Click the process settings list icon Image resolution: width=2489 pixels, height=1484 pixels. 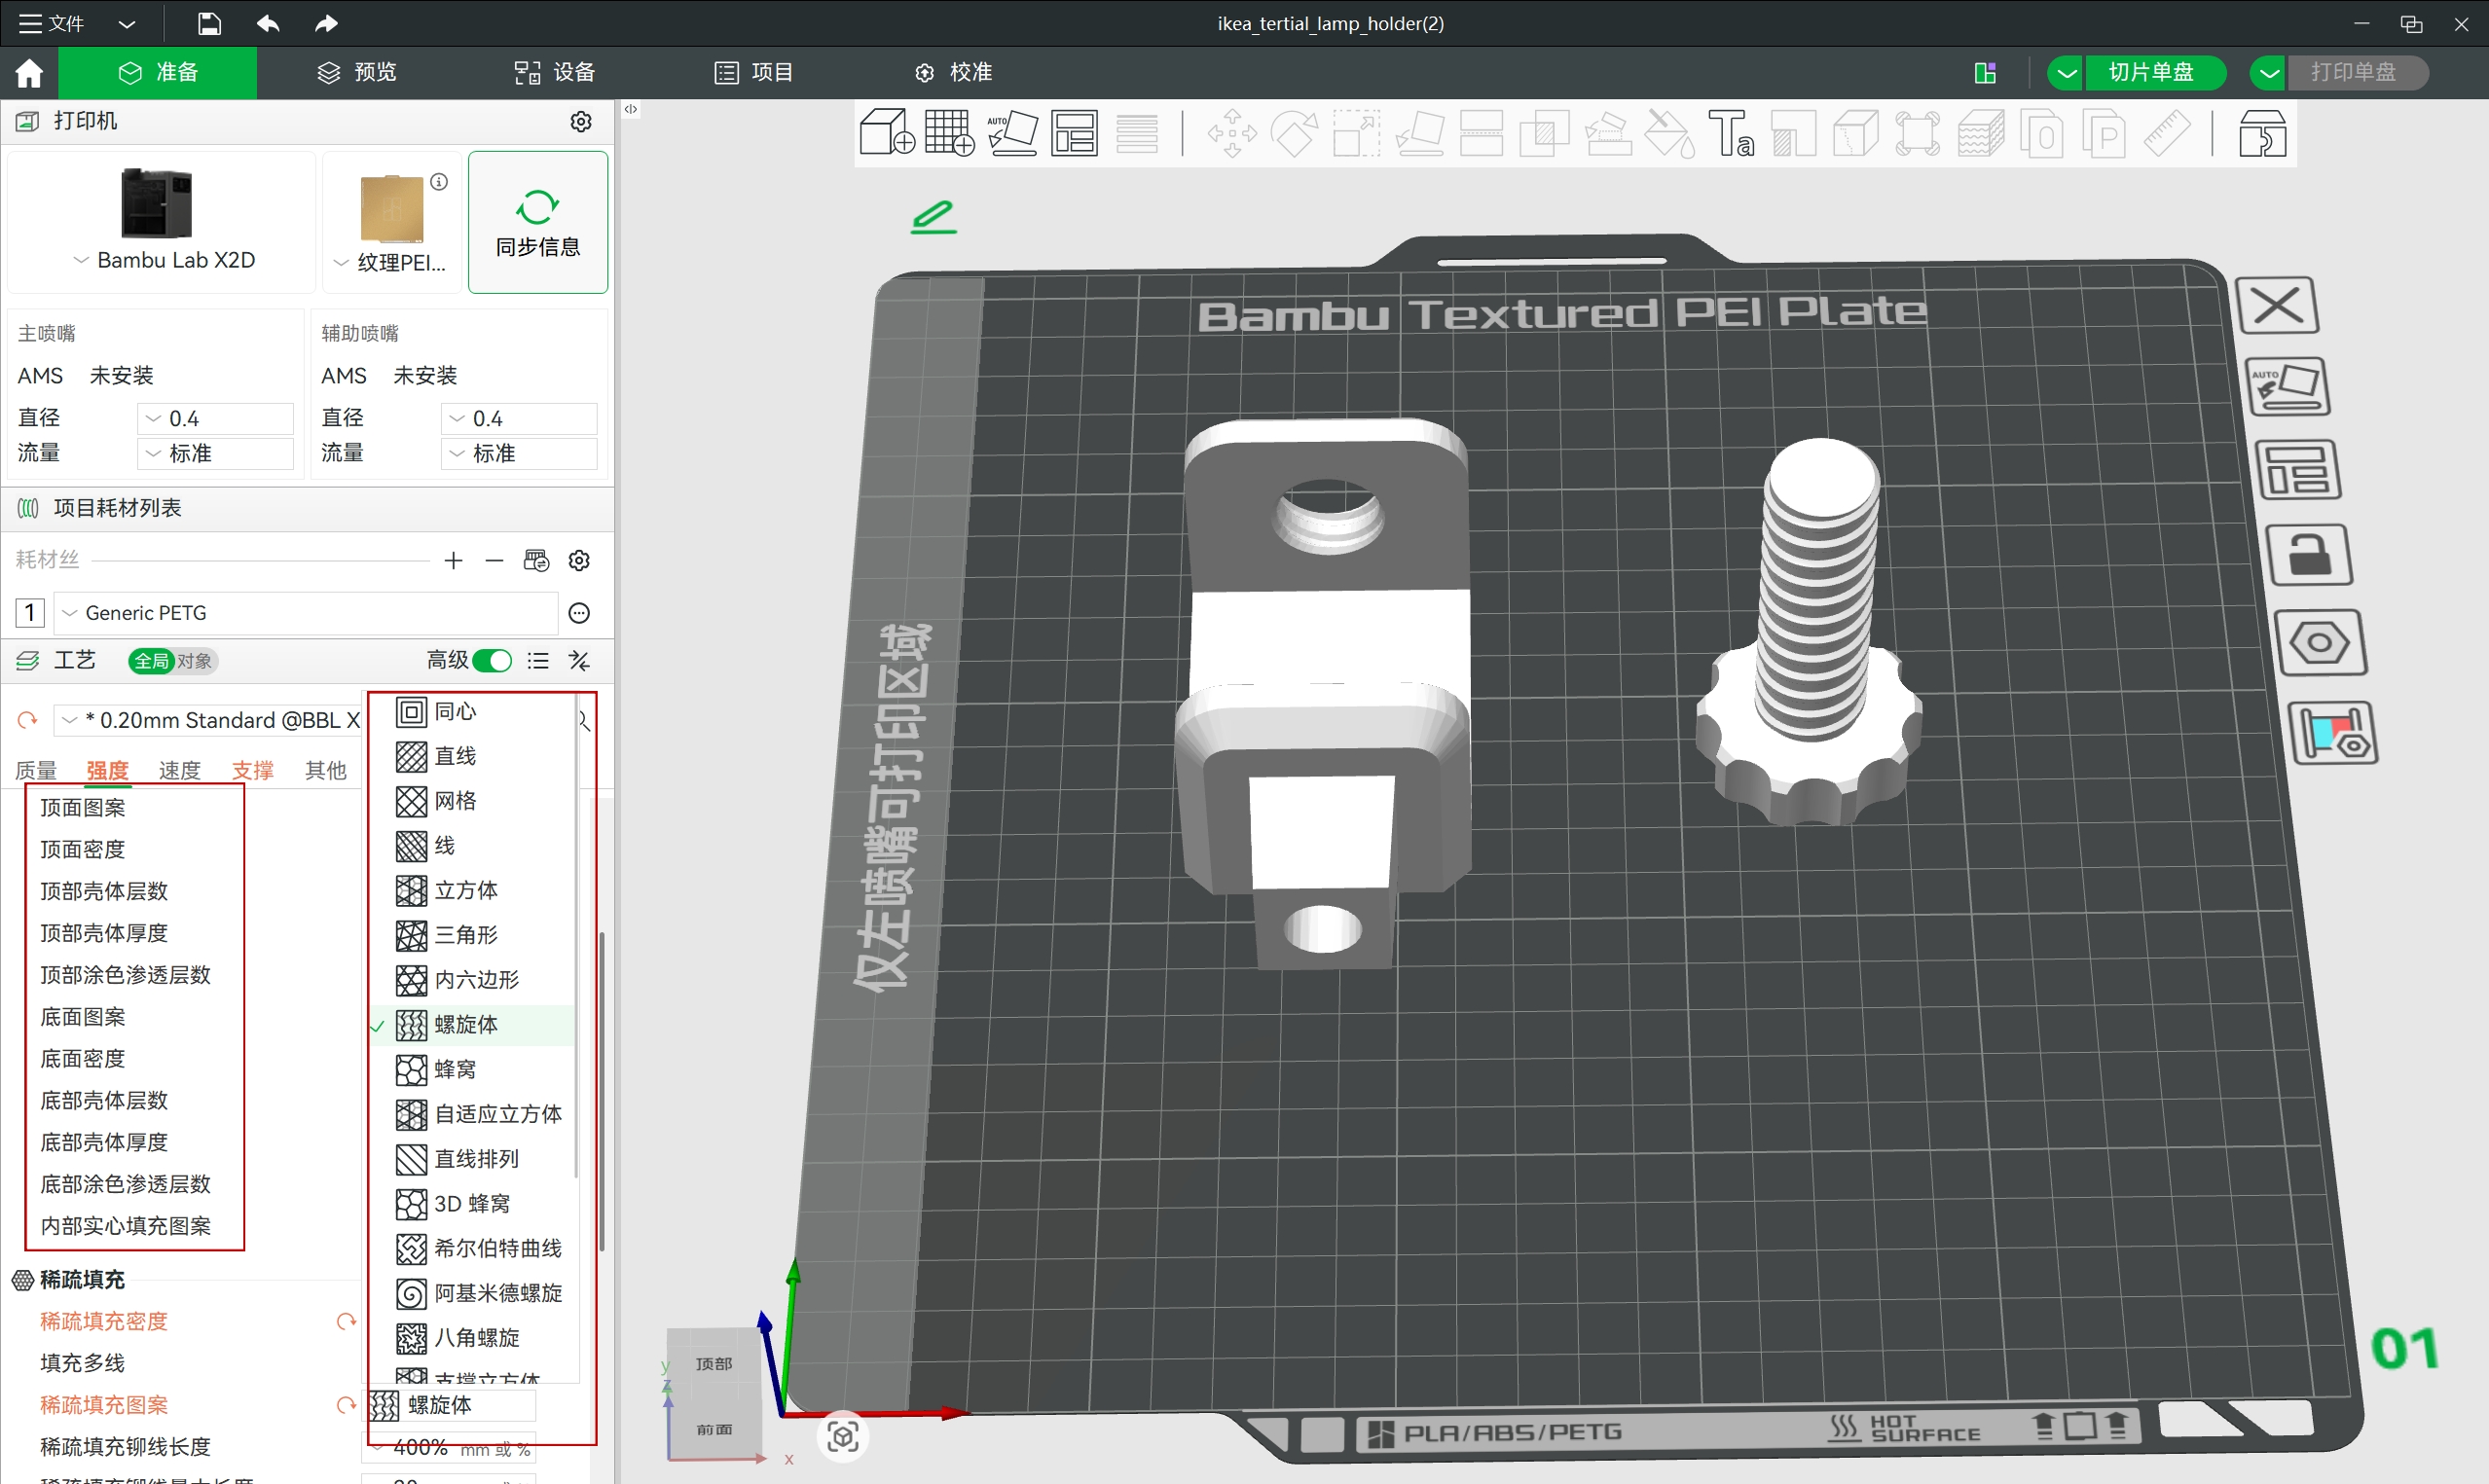538,661
